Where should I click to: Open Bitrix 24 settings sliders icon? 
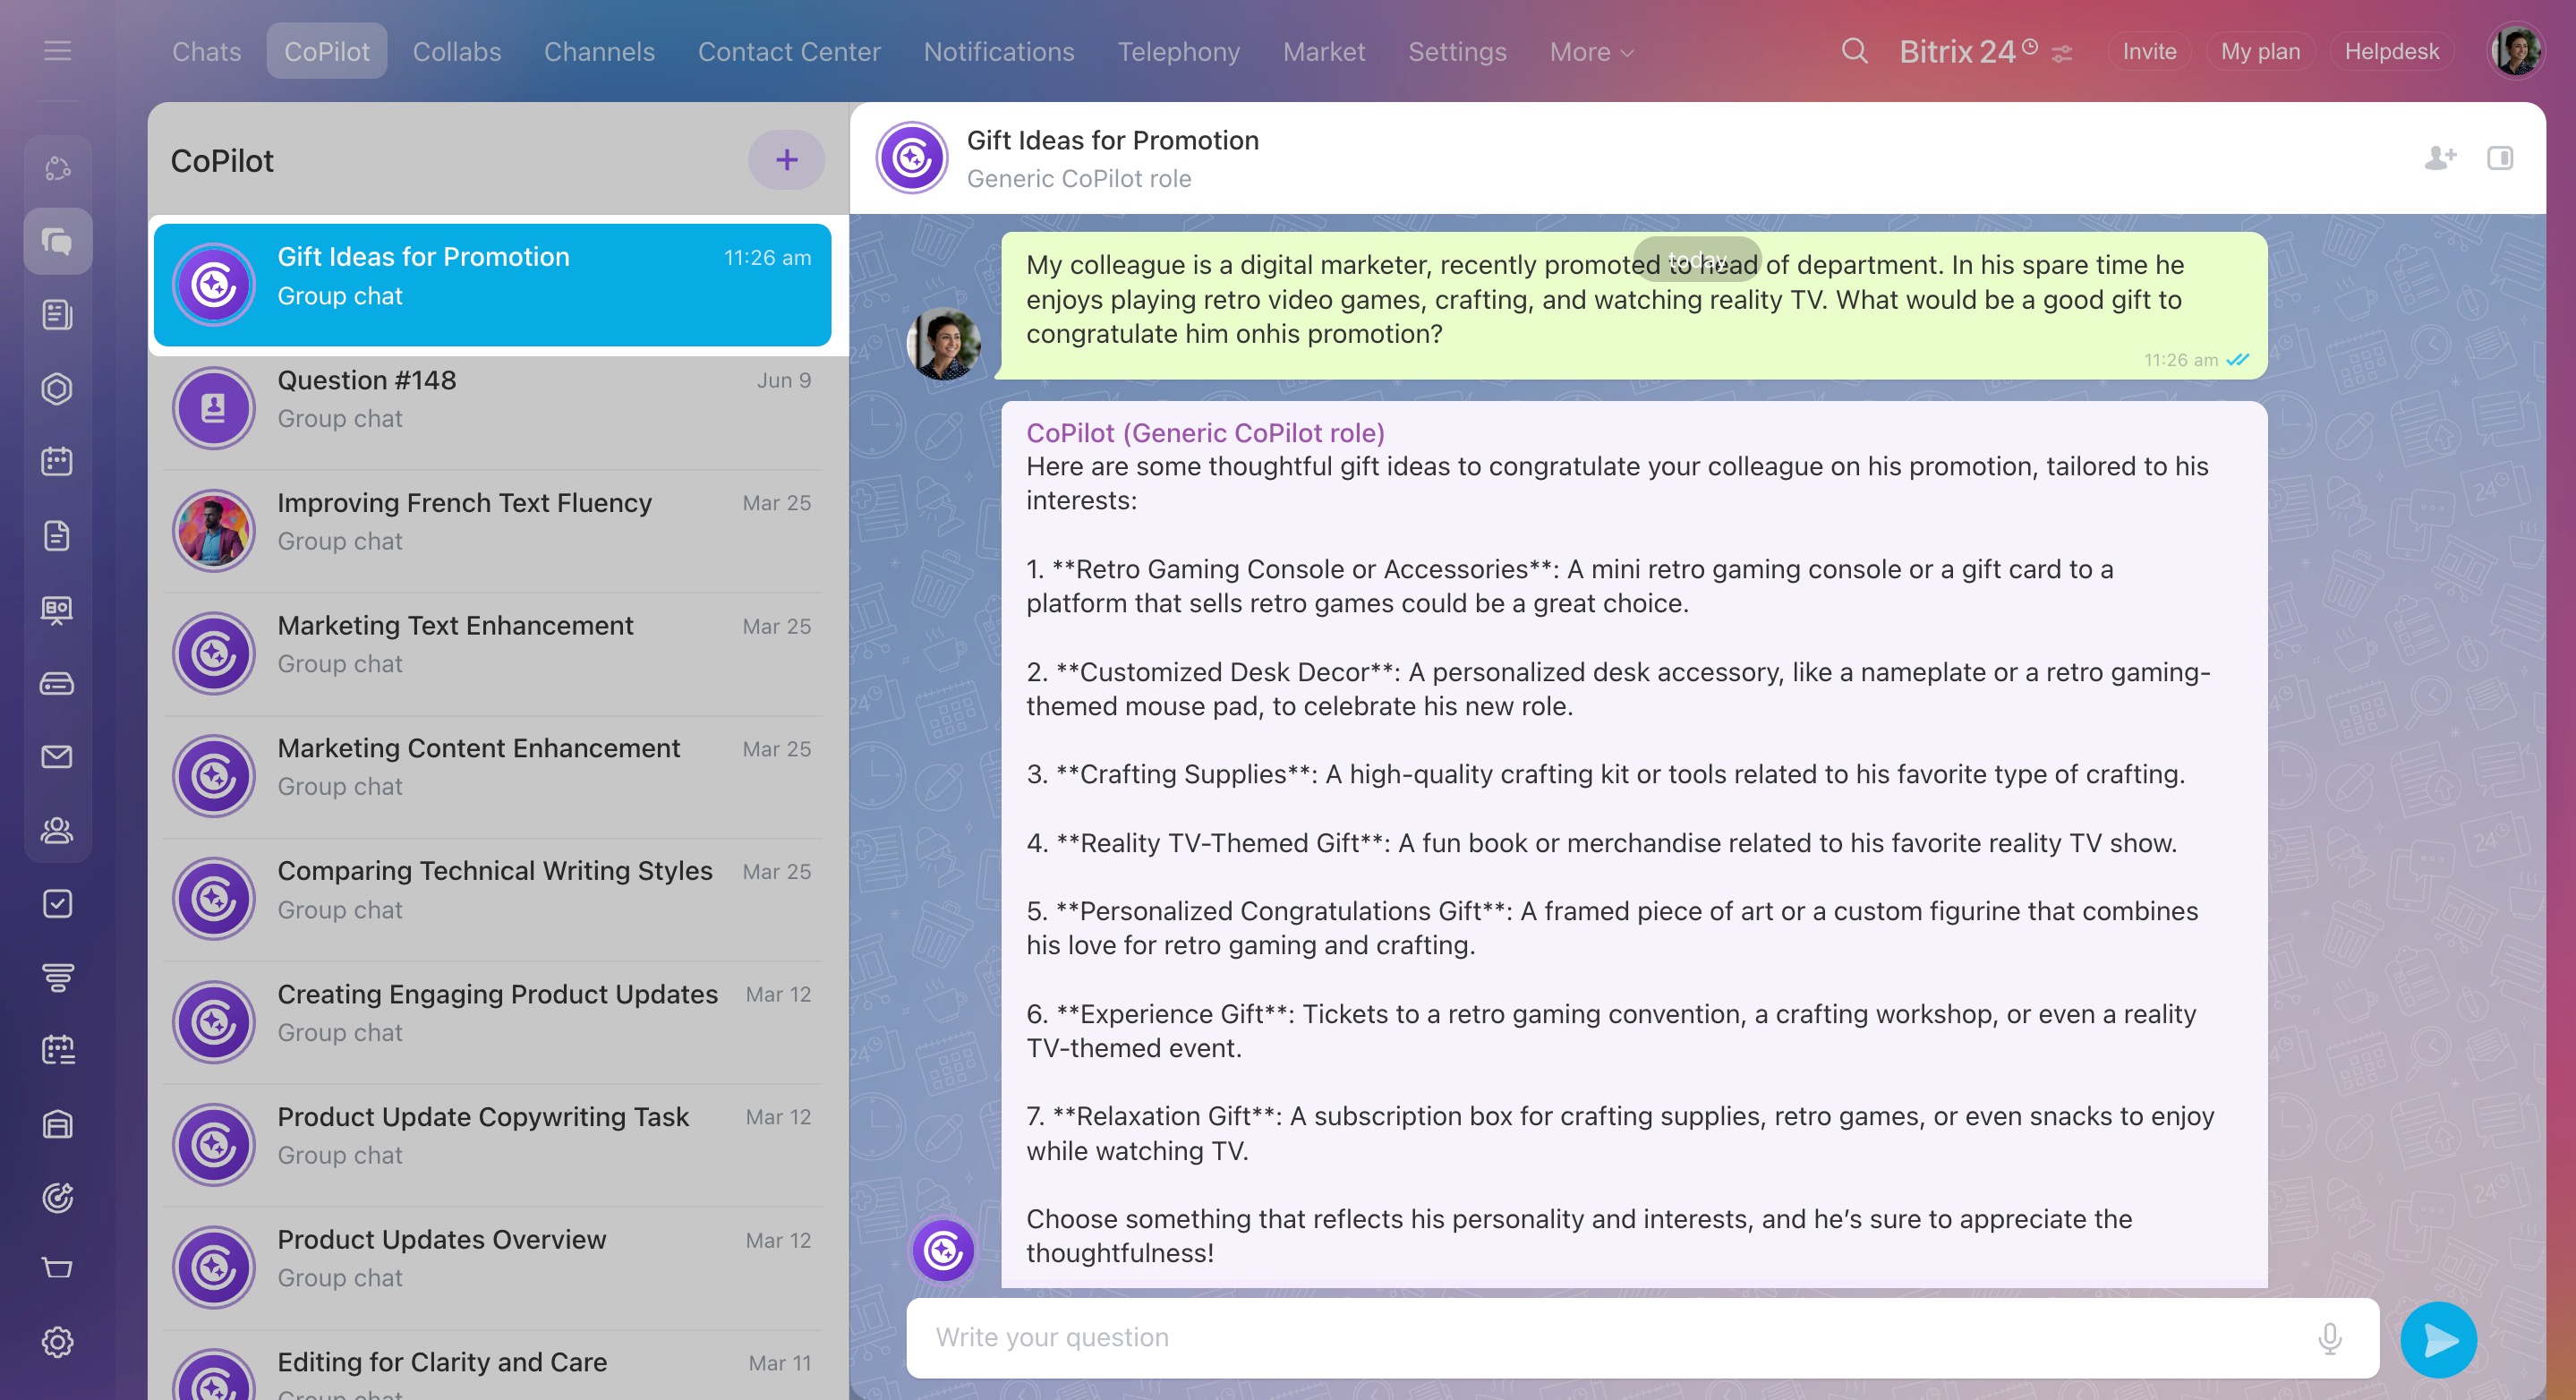coord(2061,54)
